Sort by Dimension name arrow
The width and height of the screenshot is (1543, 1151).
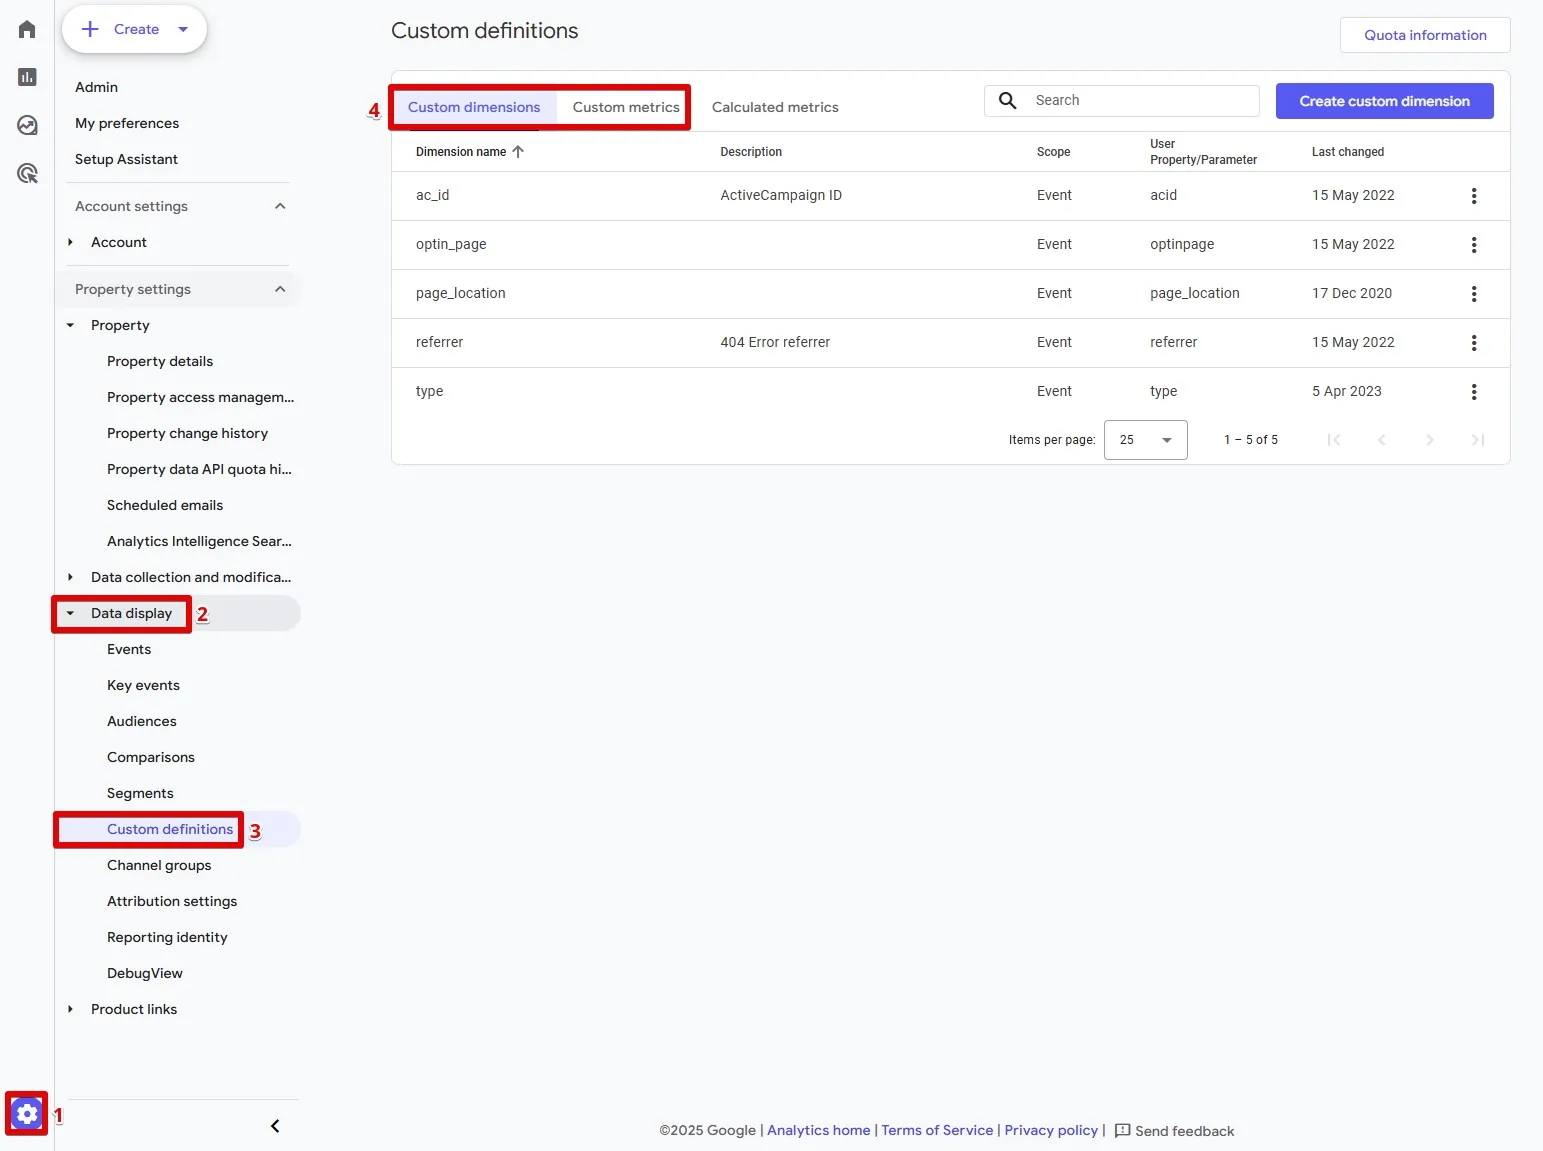(518, 152)
